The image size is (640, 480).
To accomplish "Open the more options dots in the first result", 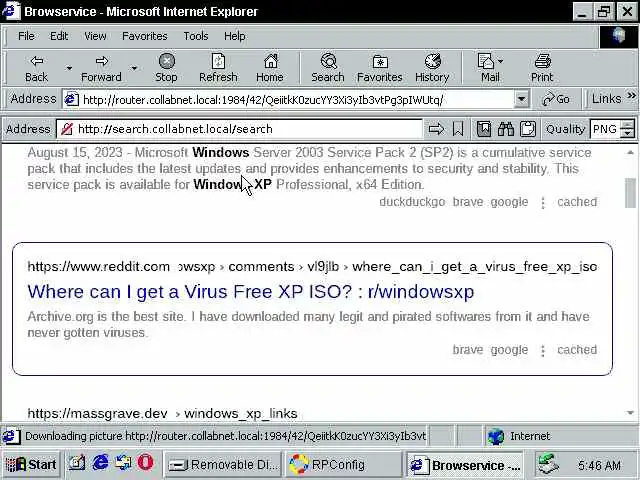I will point(543,202).
